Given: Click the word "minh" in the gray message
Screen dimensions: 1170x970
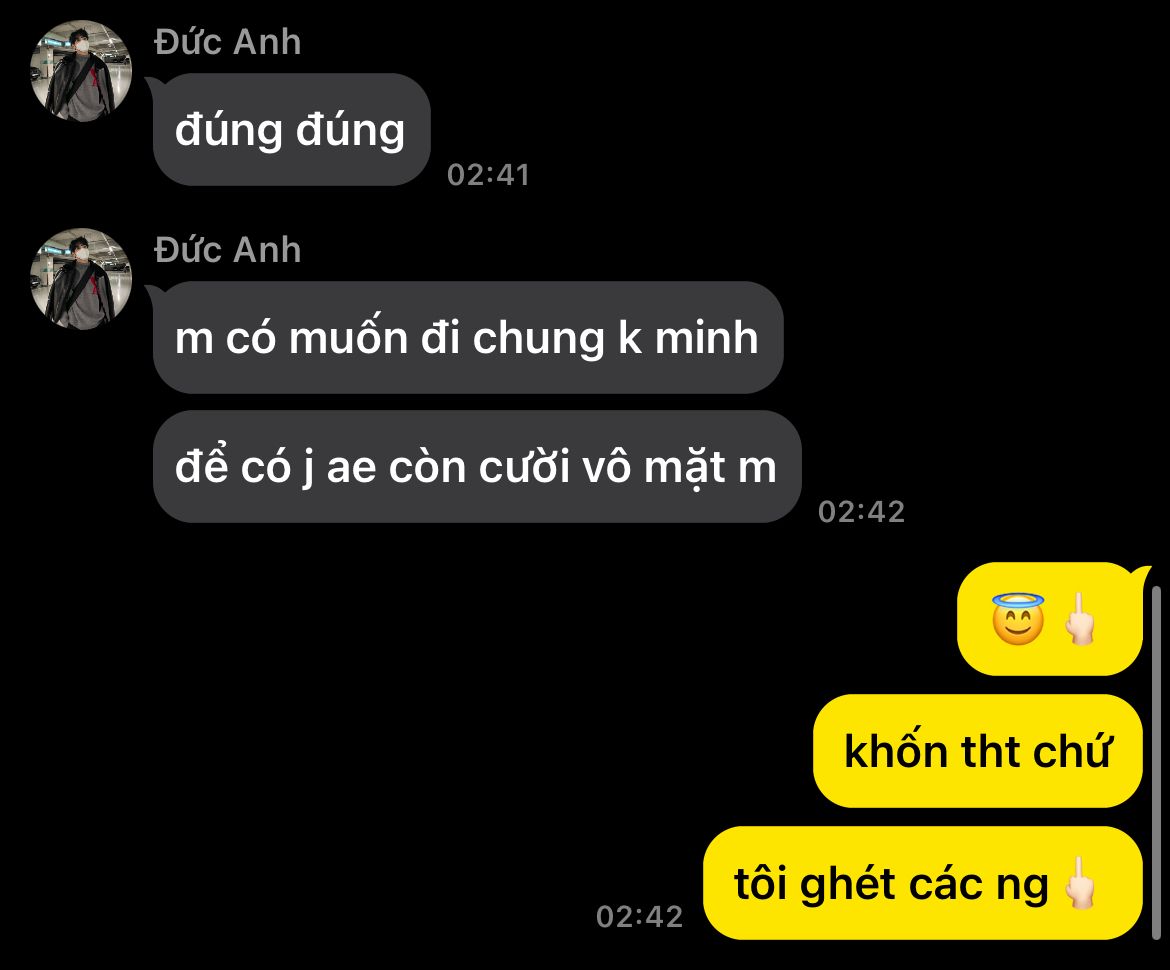Looking at the screenshot, I should tap(707, 338).
